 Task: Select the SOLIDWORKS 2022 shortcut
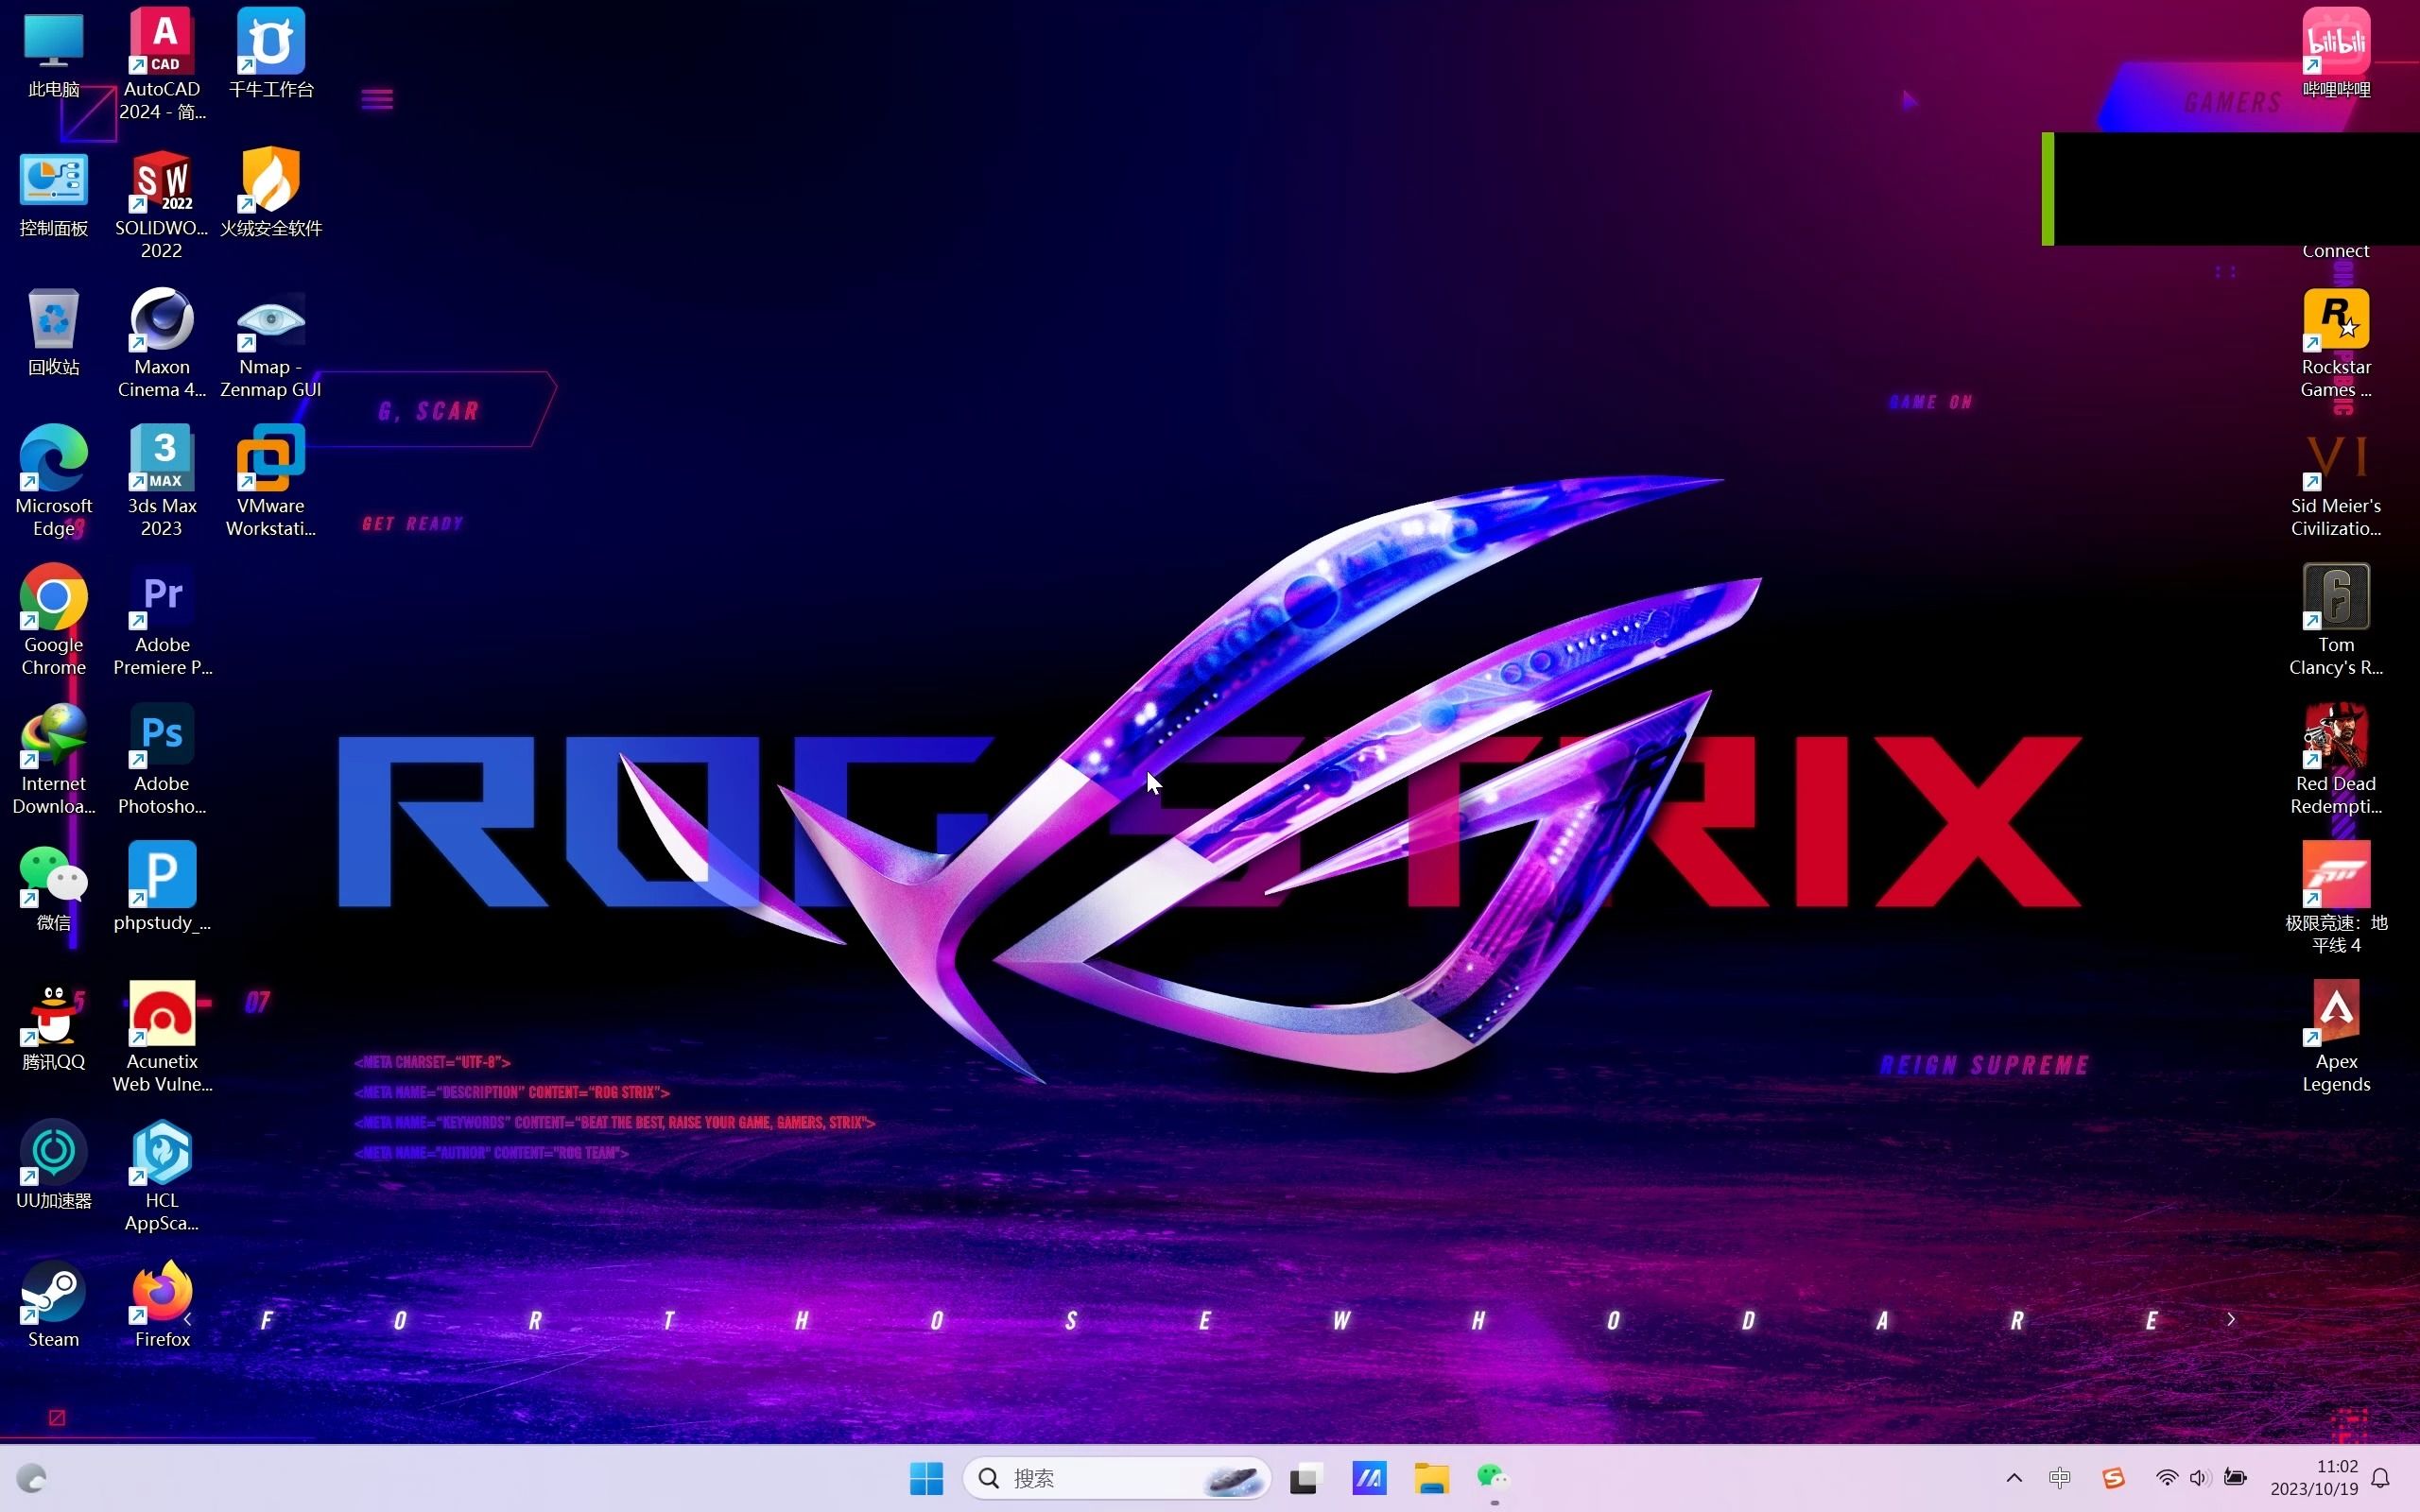pyautogui.click(x=161, y=205)
